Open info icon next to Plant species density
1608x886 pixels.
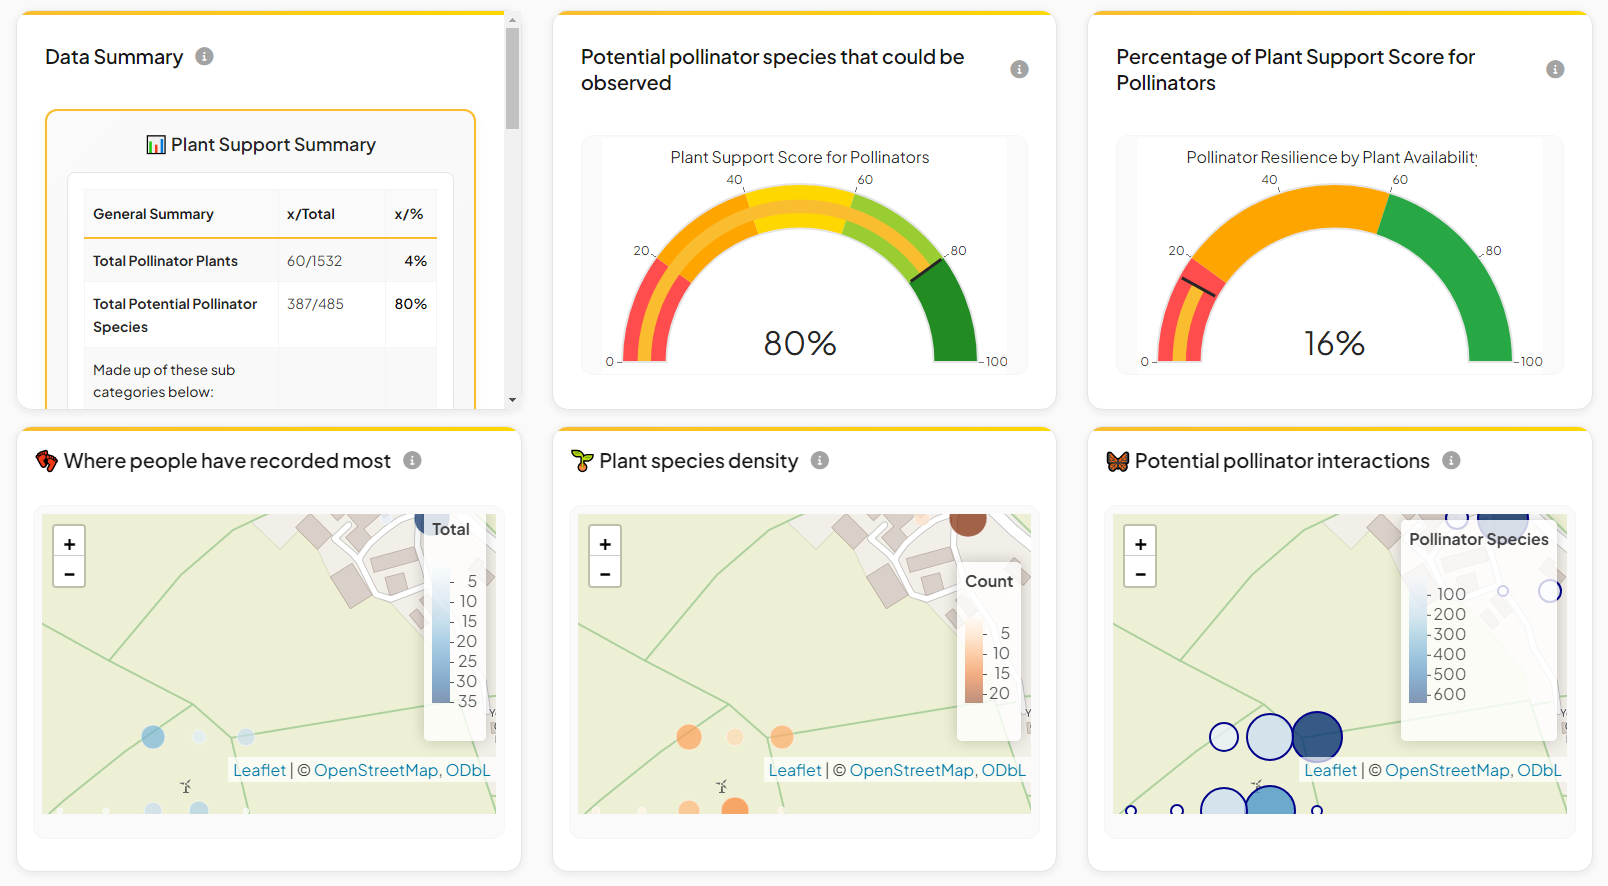click(x=820, y=460)
